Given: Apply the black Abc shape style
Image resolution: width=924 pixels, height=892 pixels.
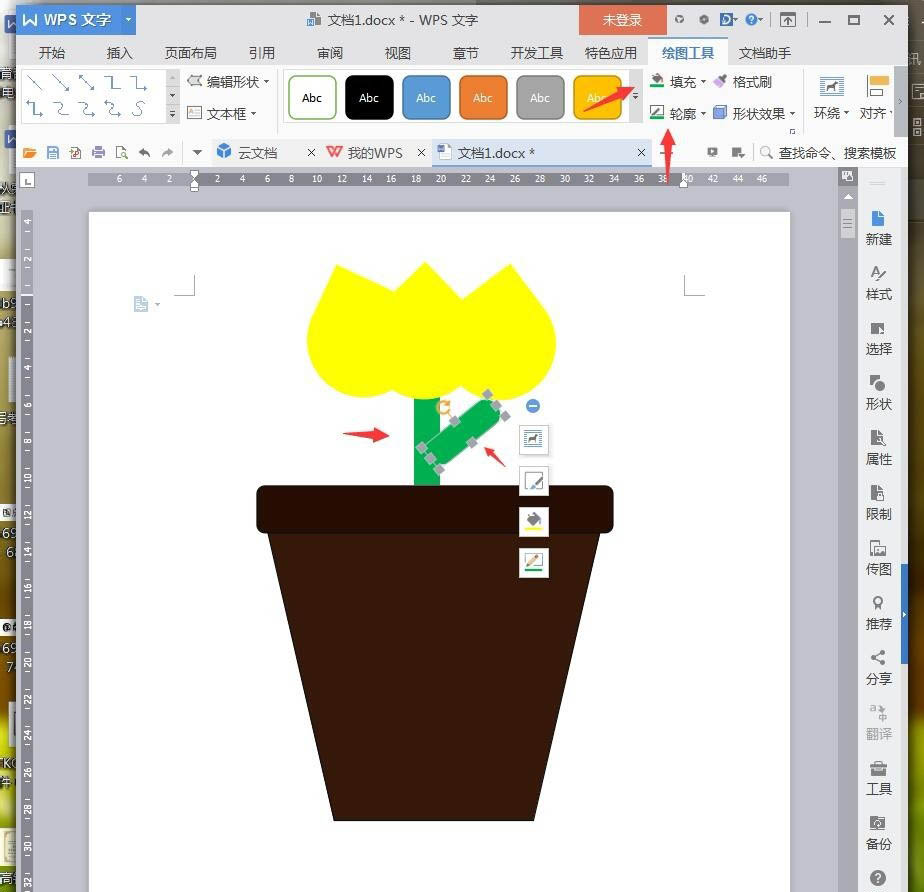Looking at the screenshot, I should pos(369,98).
